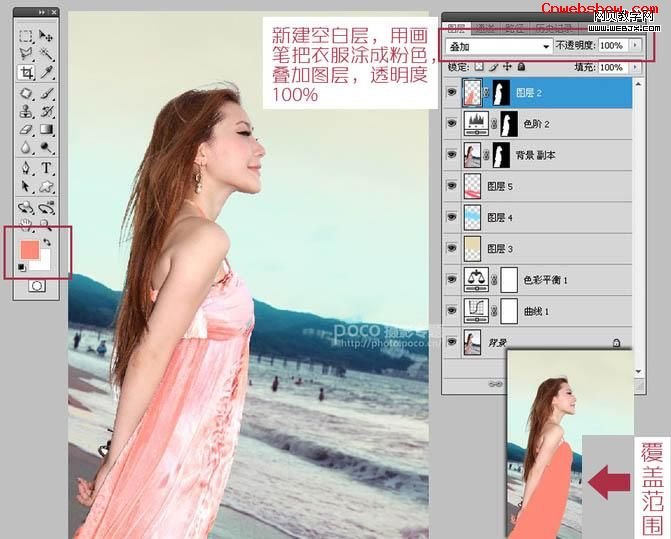
Task: Open the salmon foreground color swatch
Action: [30, 249]
